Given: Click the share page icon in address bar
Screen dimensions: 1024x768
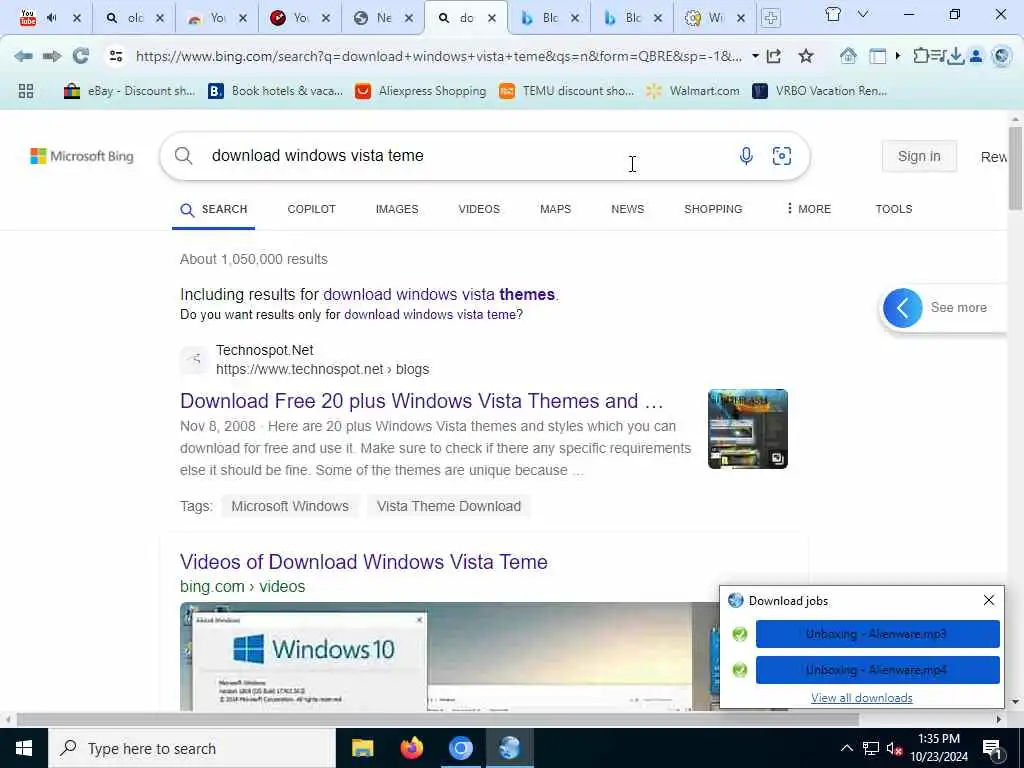Looking at the screenshot, I should [774, 56].
